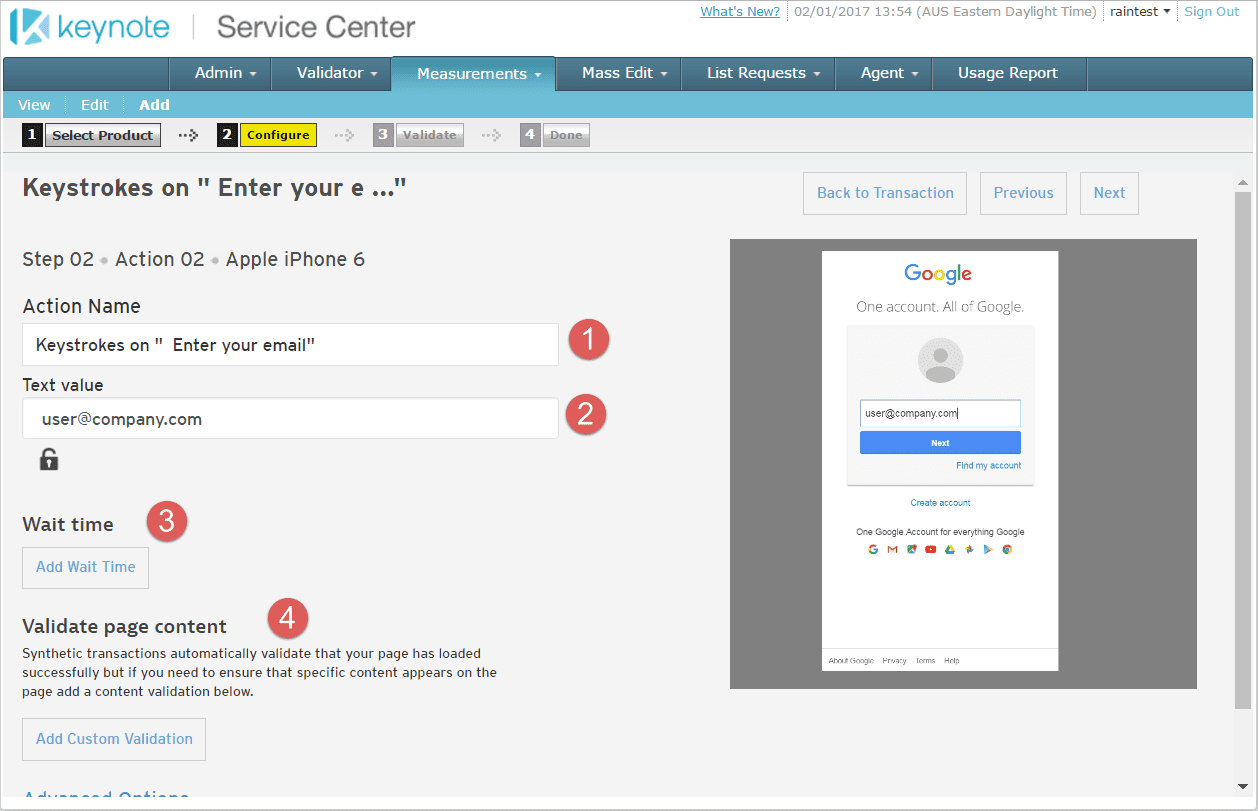Click the scrollbar up arrow
Screen dimensions: 1258x811
(1243, 183)
